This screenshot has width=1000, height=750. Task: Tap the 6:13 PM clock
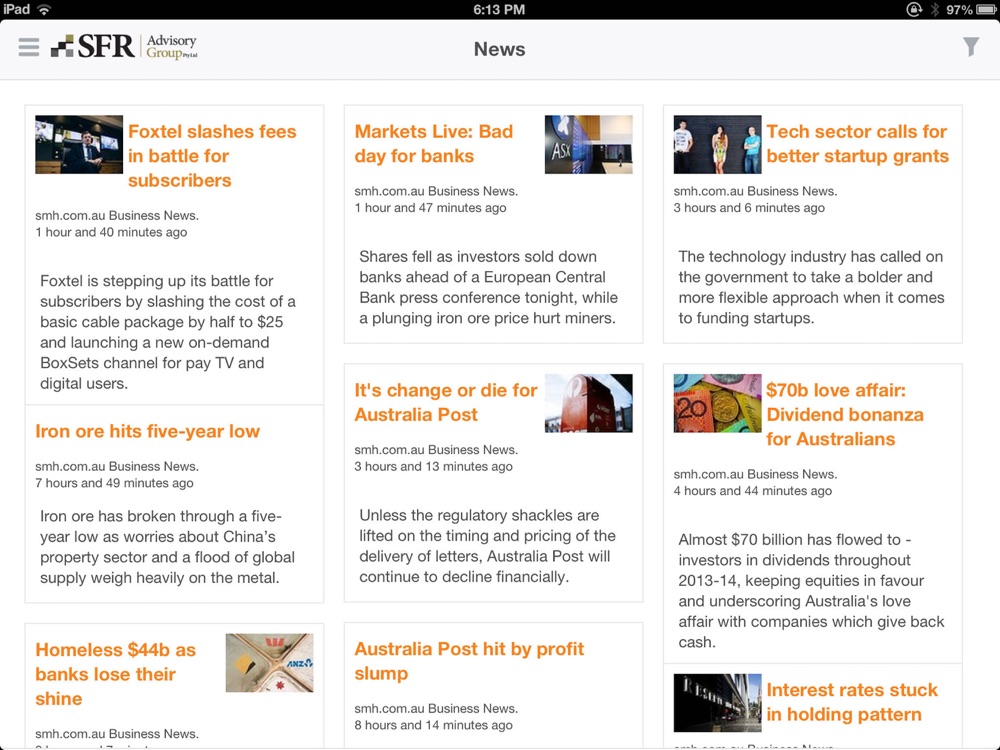coord(499,9)
